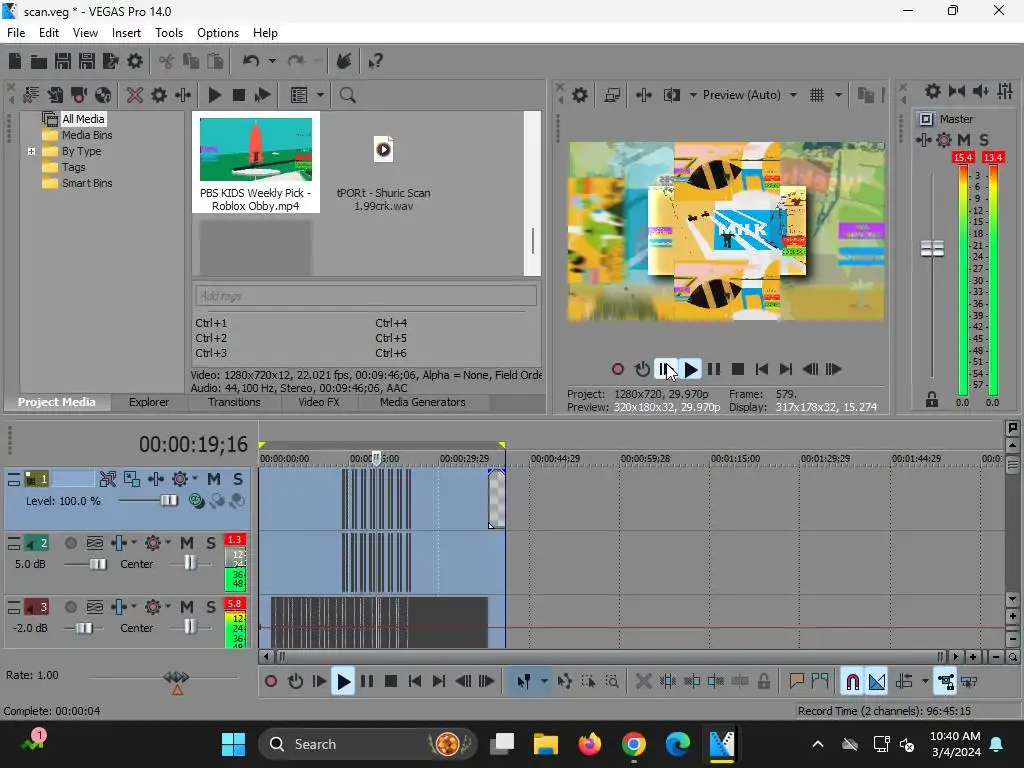
Task: Open video track 1 FX dropdown arrow
Action: coord(195,479)
